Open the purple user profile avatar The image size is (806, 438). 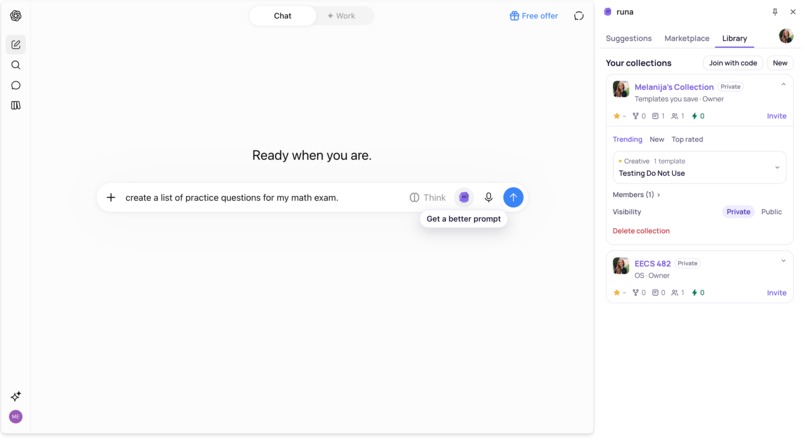point(16,416)
